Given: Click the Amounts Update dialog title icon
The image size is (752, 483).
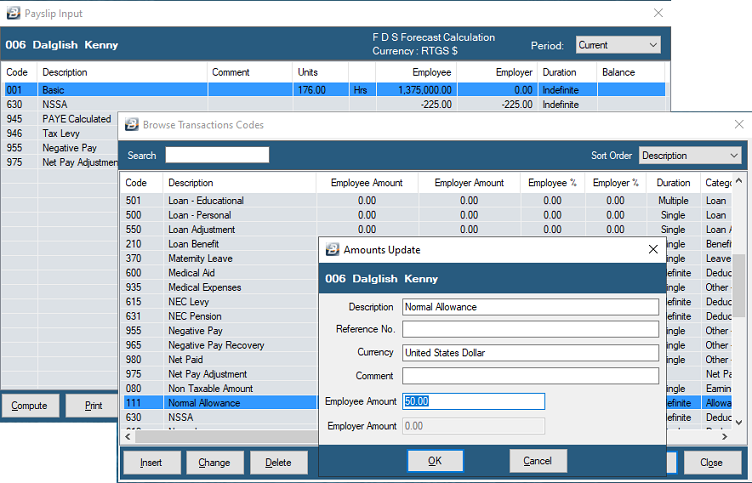Looking at the screenshot, I should pos(332,249).
